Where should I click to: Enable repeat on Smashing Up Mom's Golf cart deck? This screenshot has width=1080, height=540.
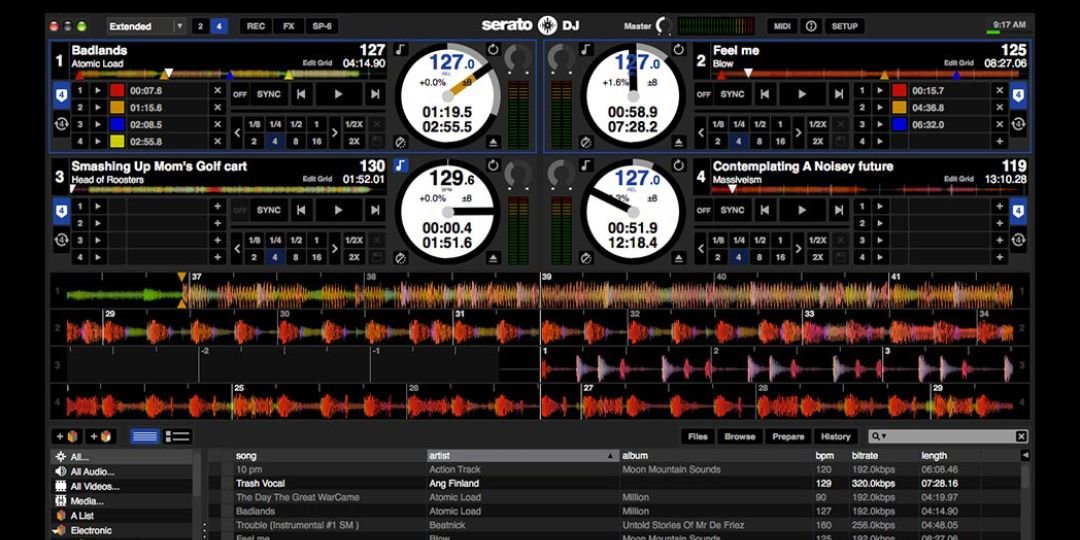(x=493, y=165)
